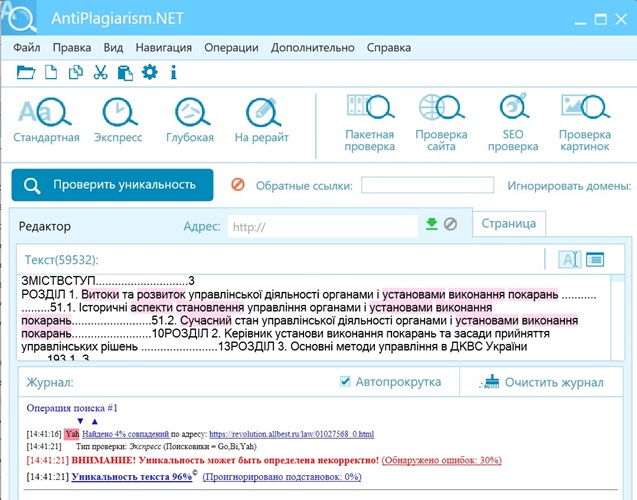Click highlighted word Сучасний in text
Screen dimensions: 637x500
[x=206, y=320]
